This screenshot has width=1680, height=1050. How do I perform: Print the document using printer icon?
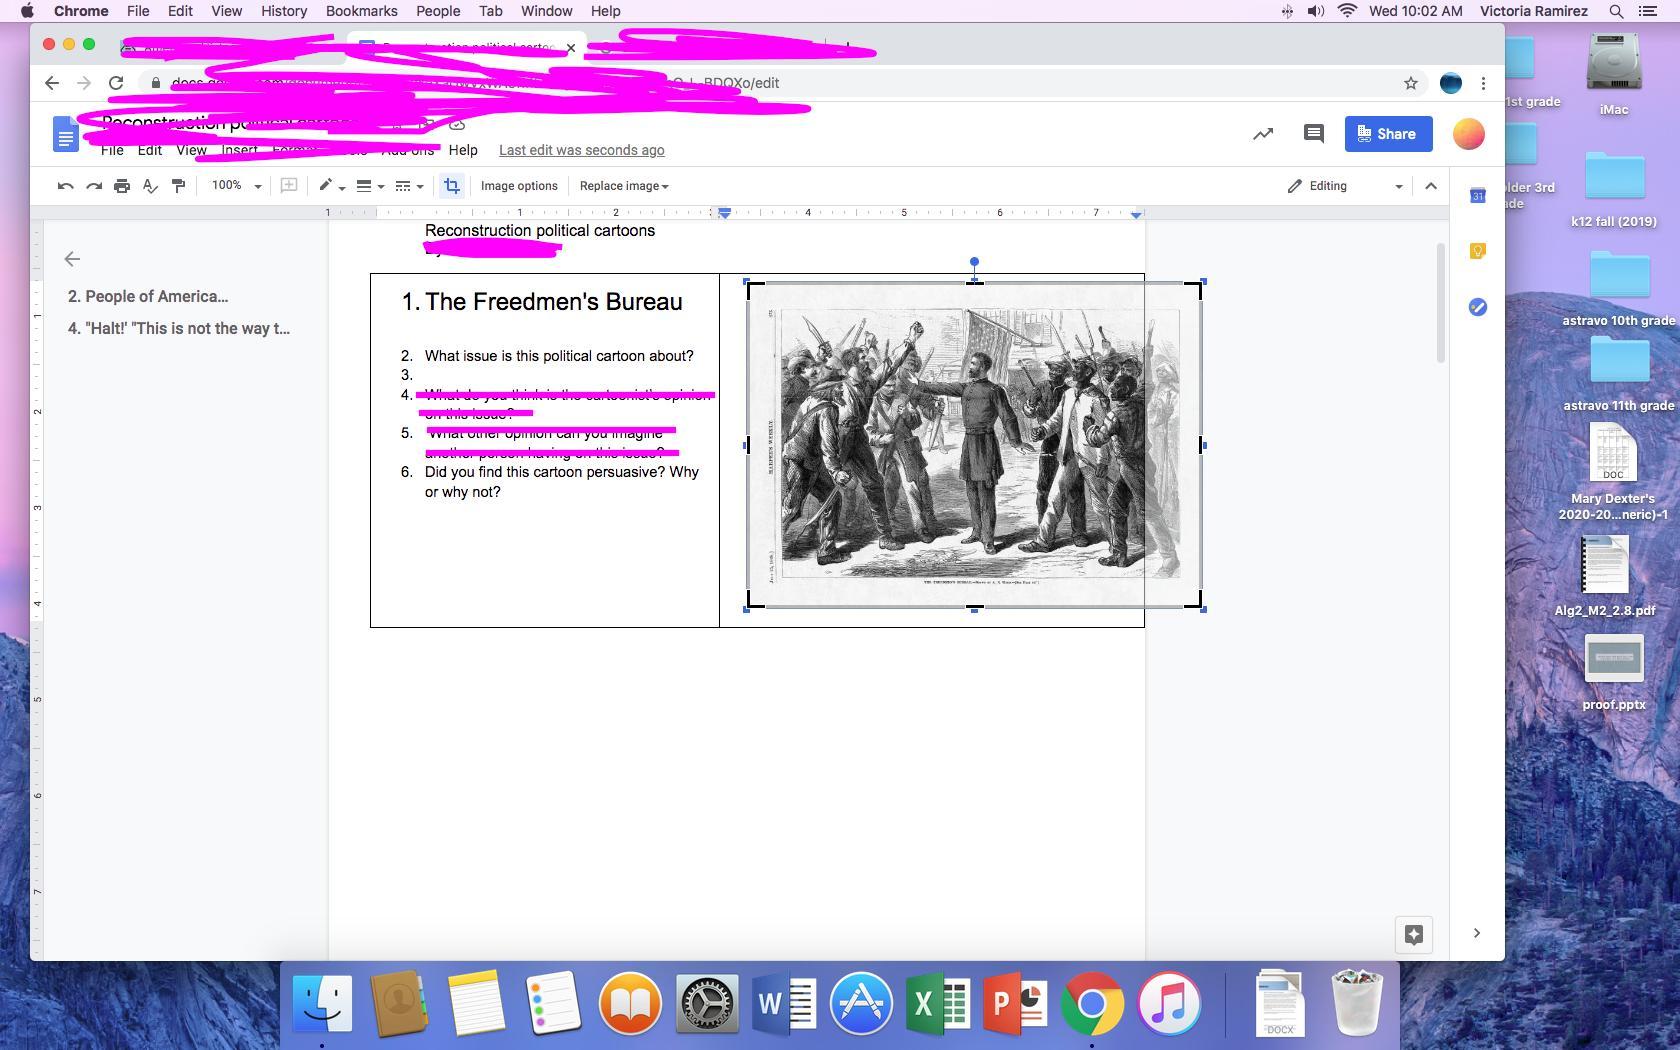(x=122, y=186)
